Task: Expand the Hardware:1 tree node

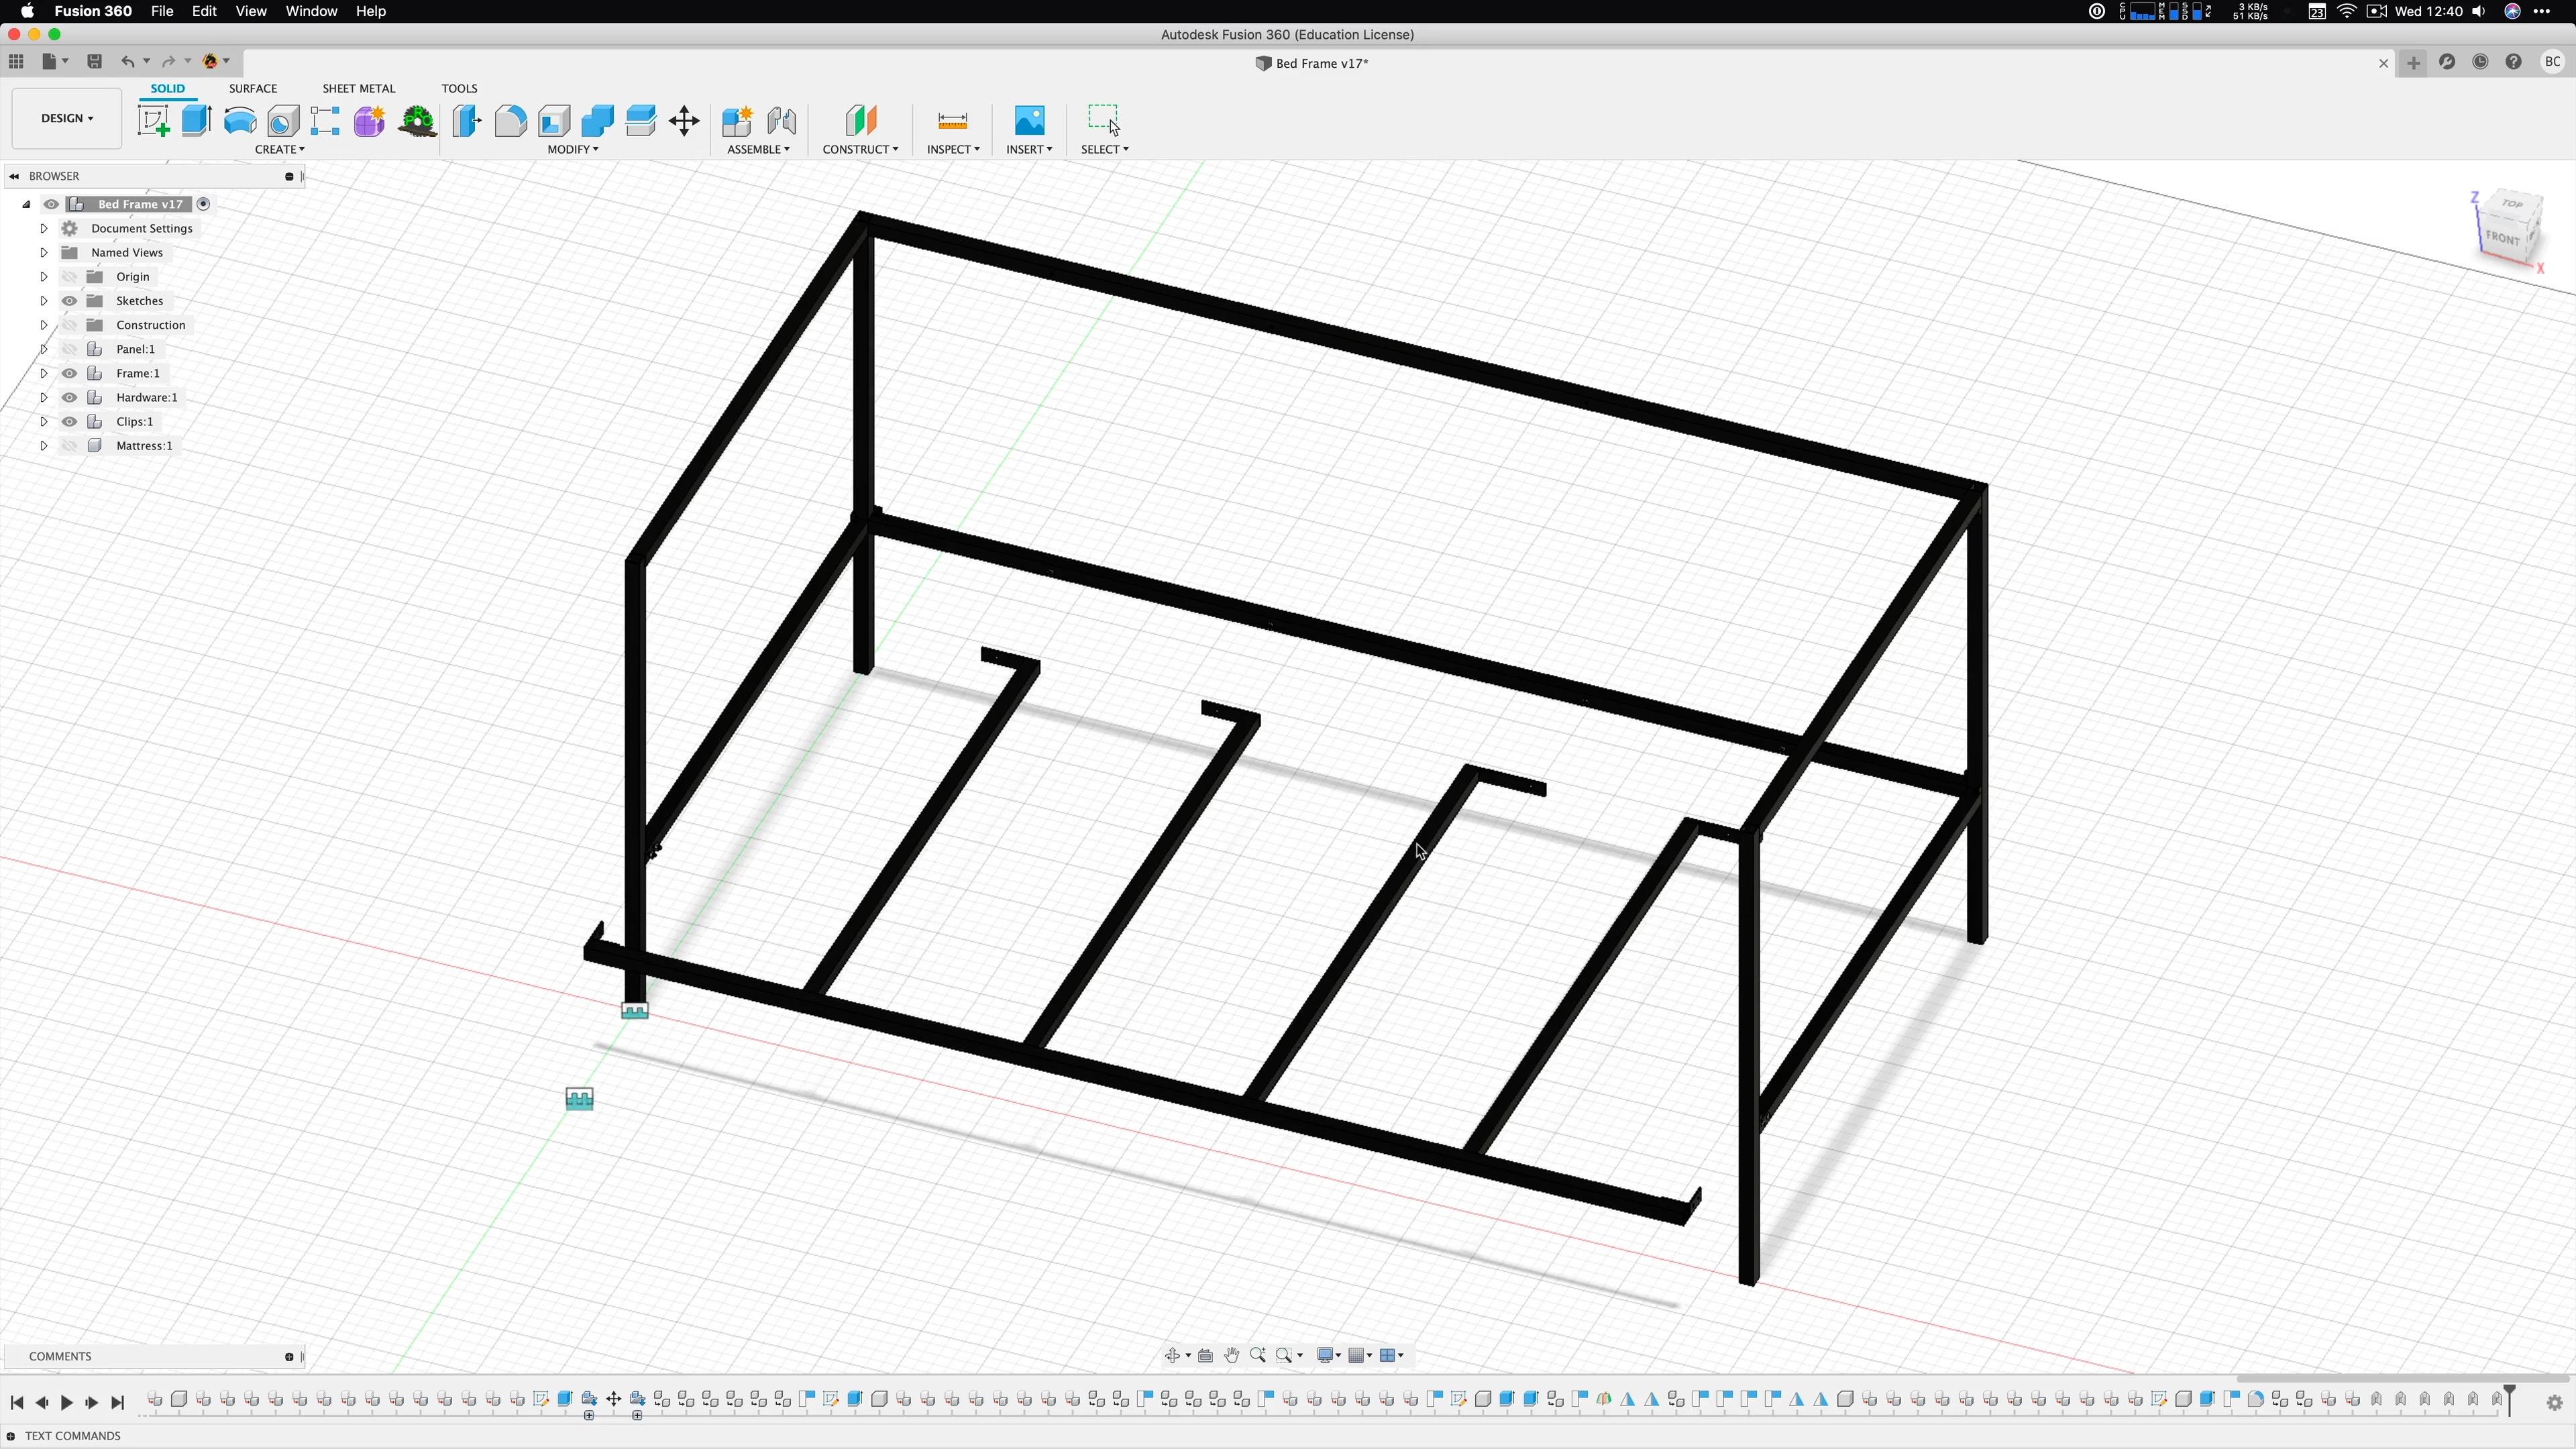Action: point(43,397)
